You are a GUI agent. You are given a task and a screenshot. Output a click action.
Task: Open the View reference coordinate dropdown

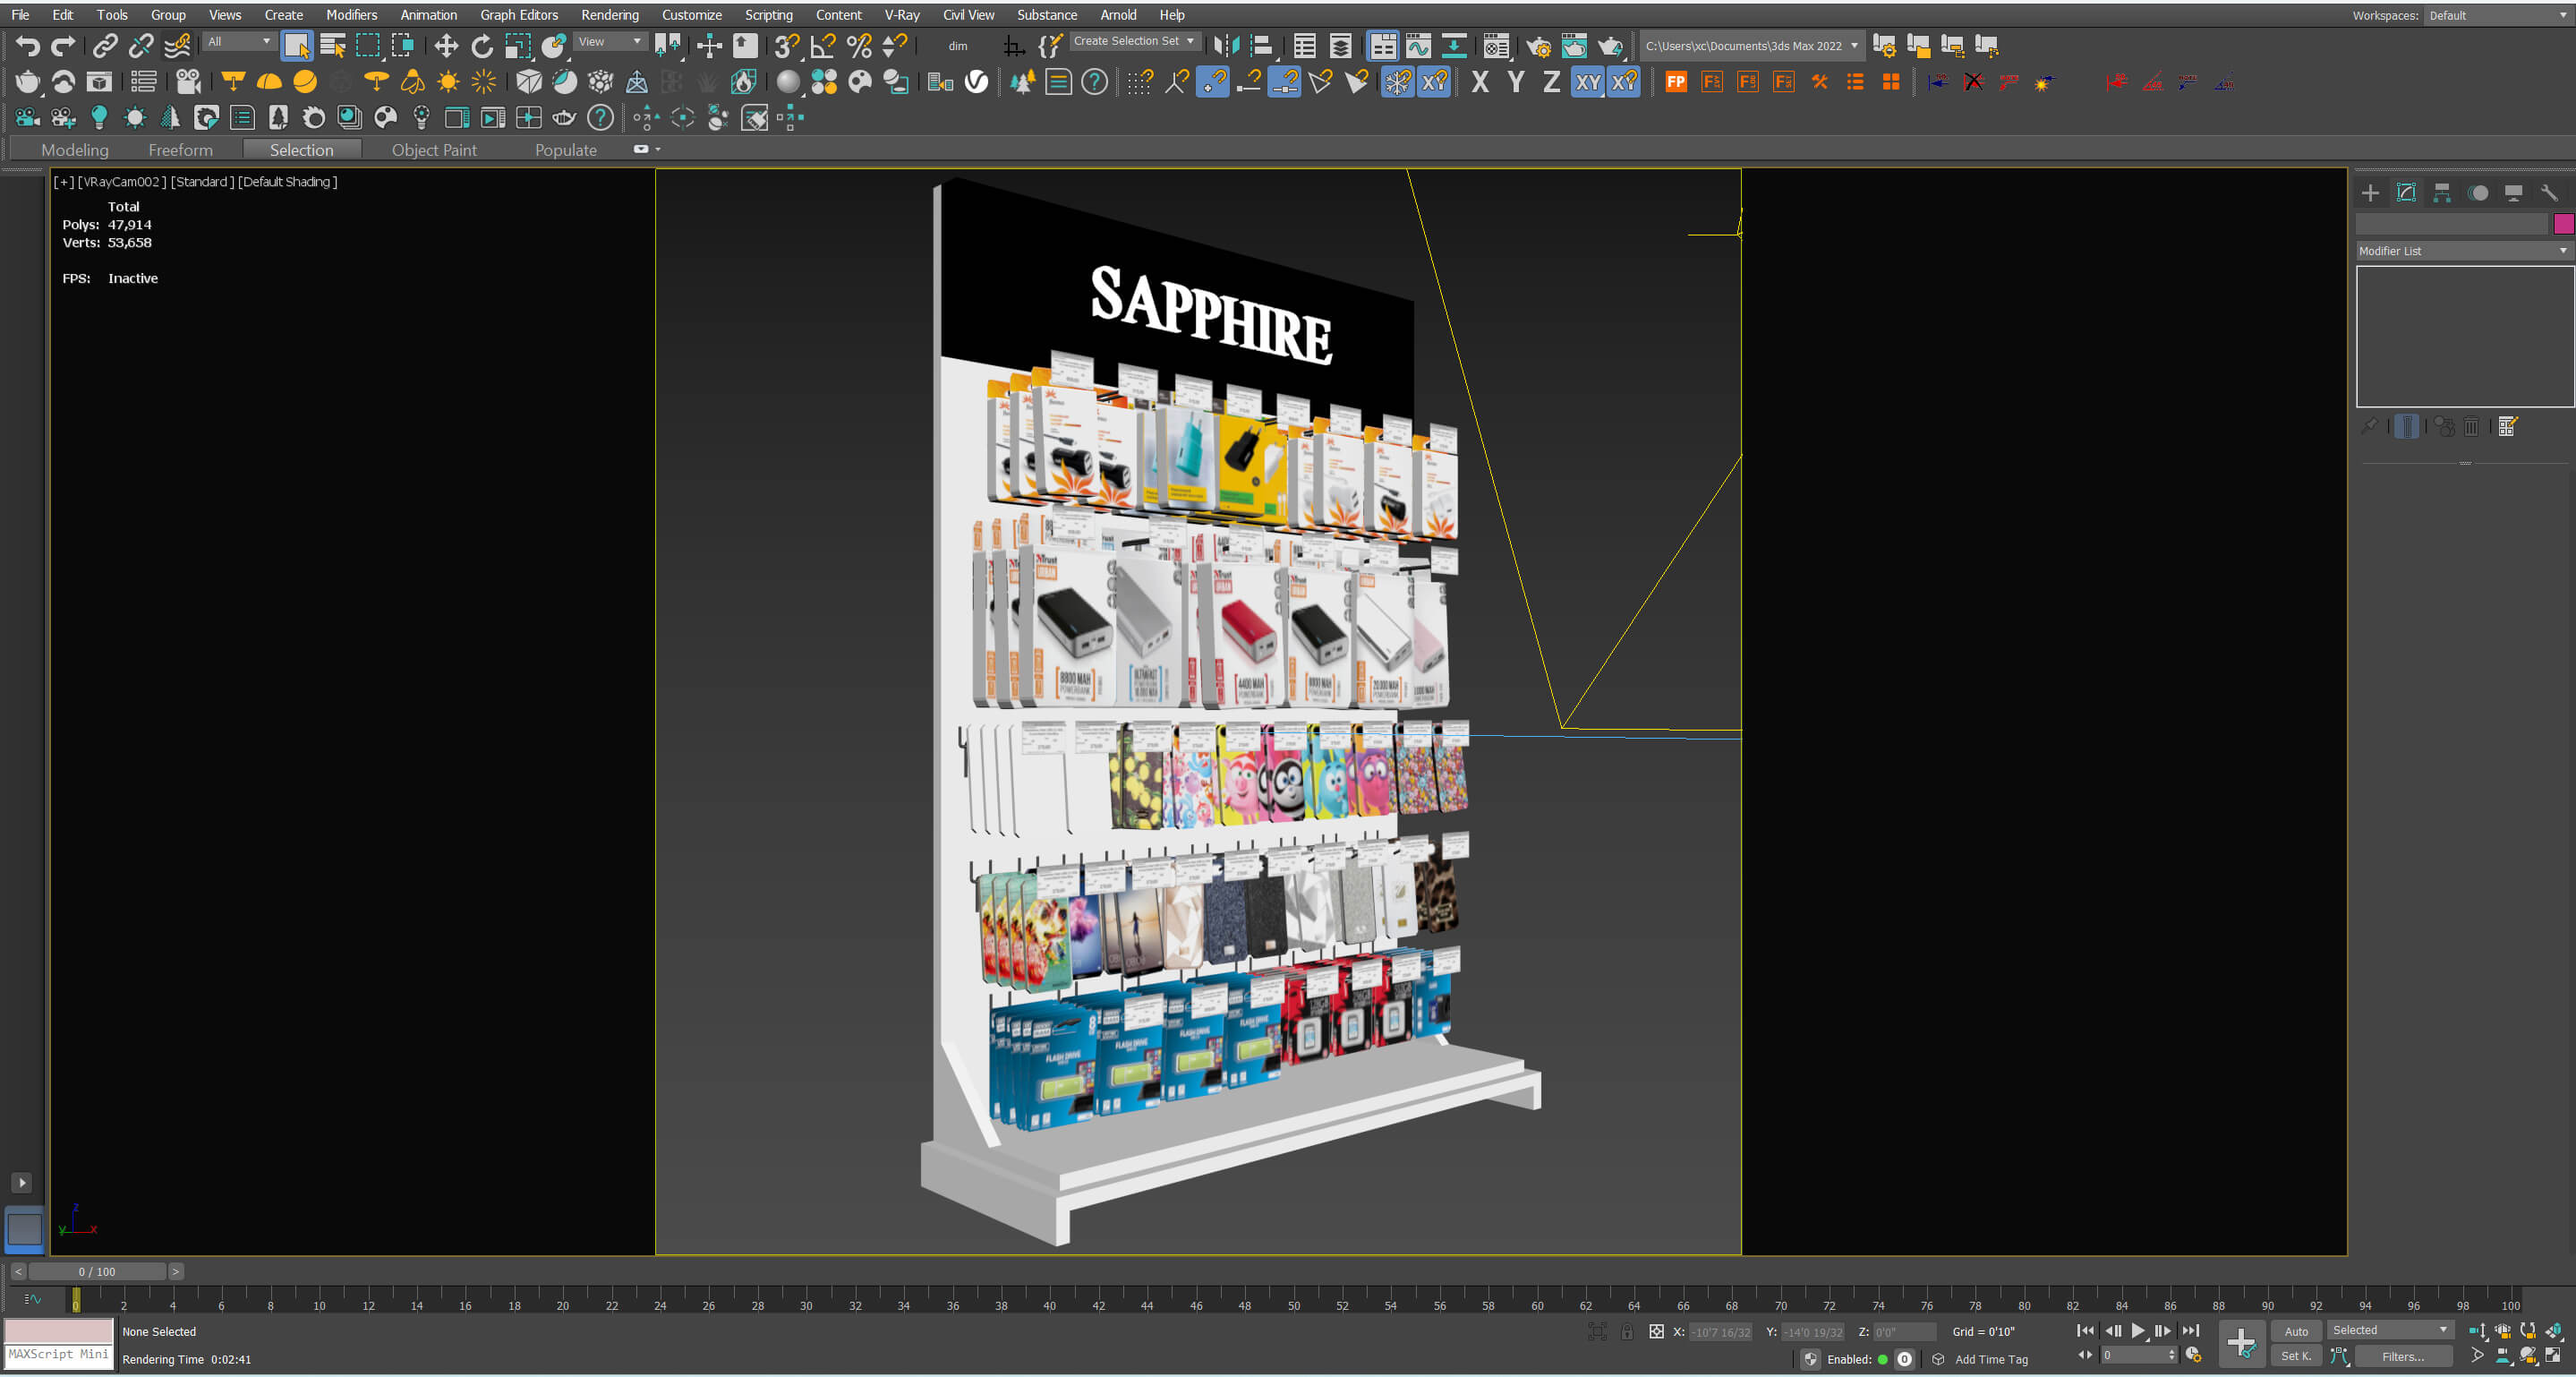[610, 42]
